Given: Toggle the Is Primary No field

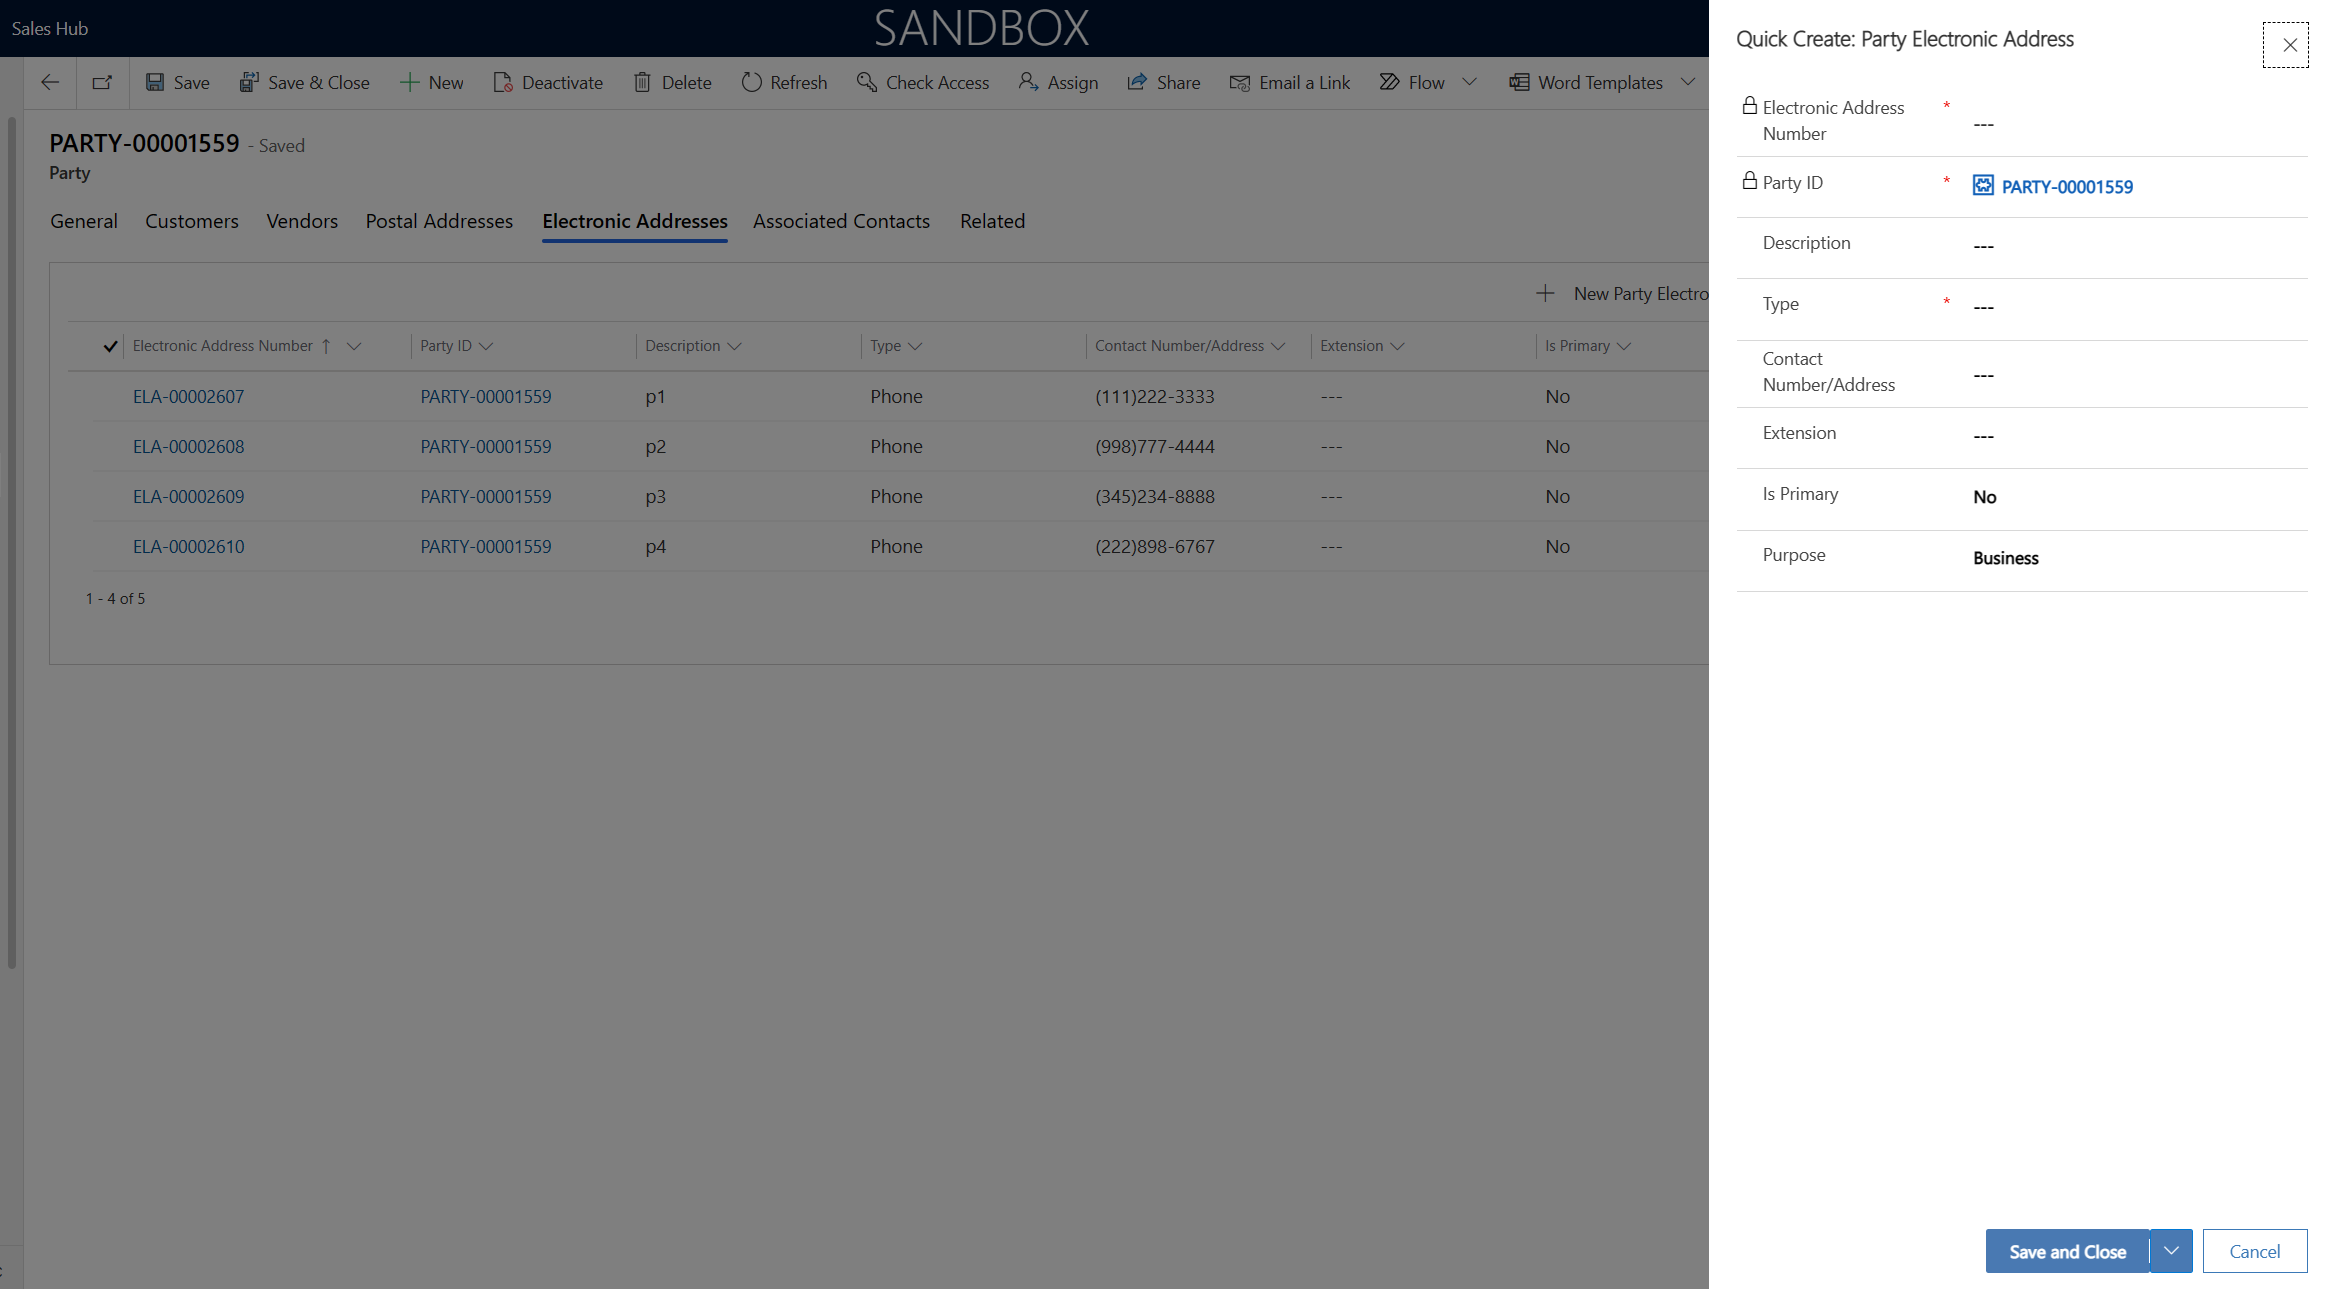Looking at the screenshot, I should click(1984, 495).
